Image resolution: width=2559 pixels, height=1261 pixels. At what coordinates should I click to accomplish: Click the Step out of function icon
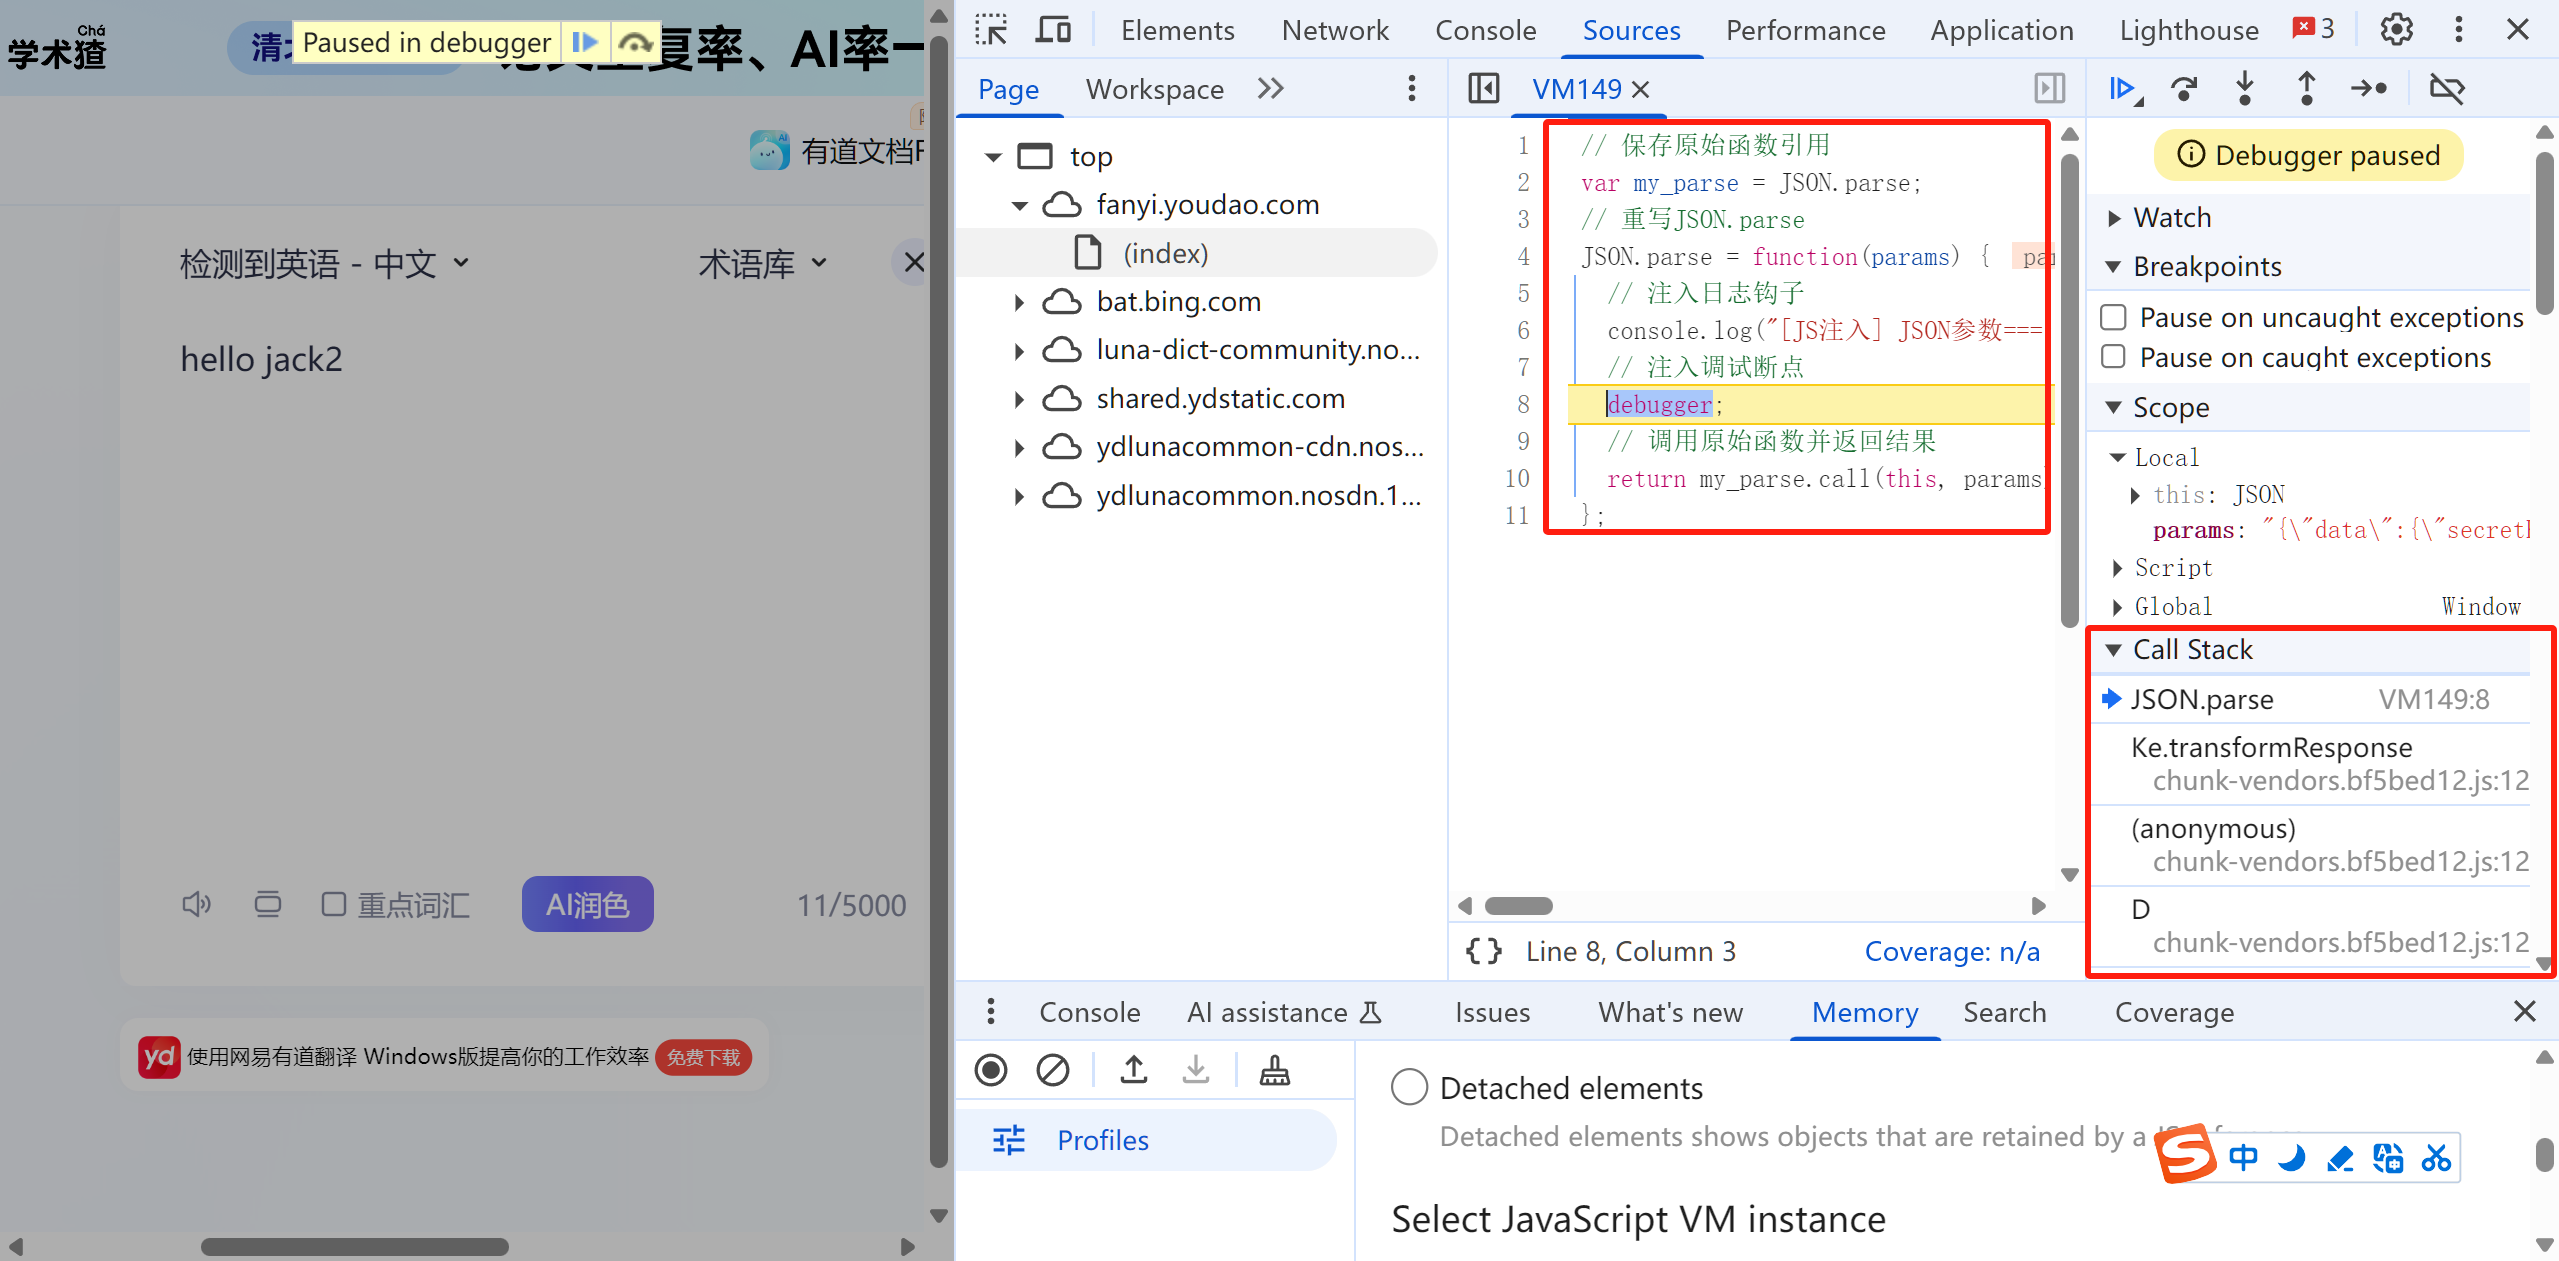2306,89
